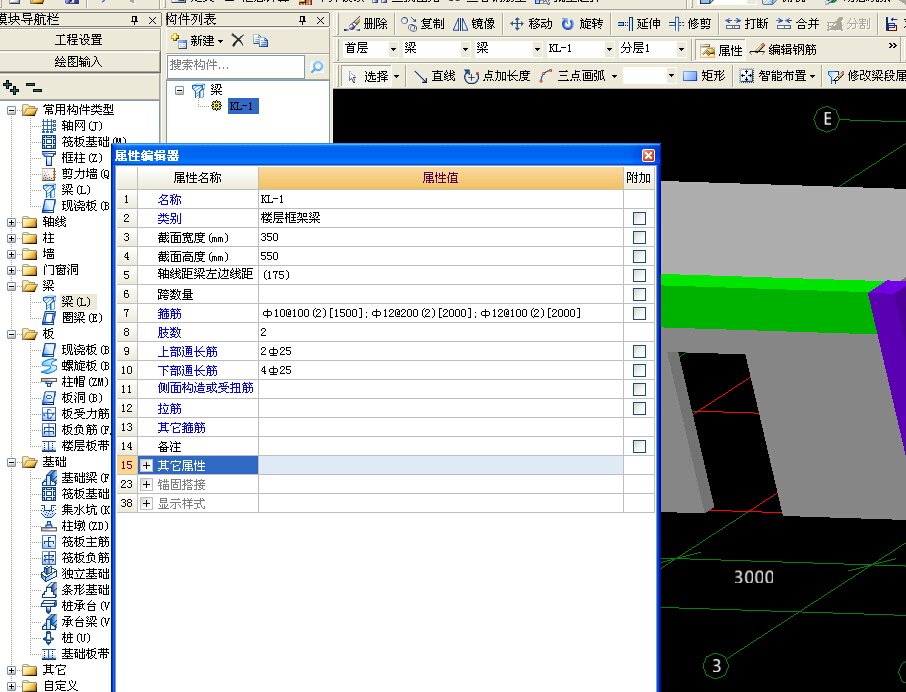Open 智能布置 smart layout tool

(777, 76)
